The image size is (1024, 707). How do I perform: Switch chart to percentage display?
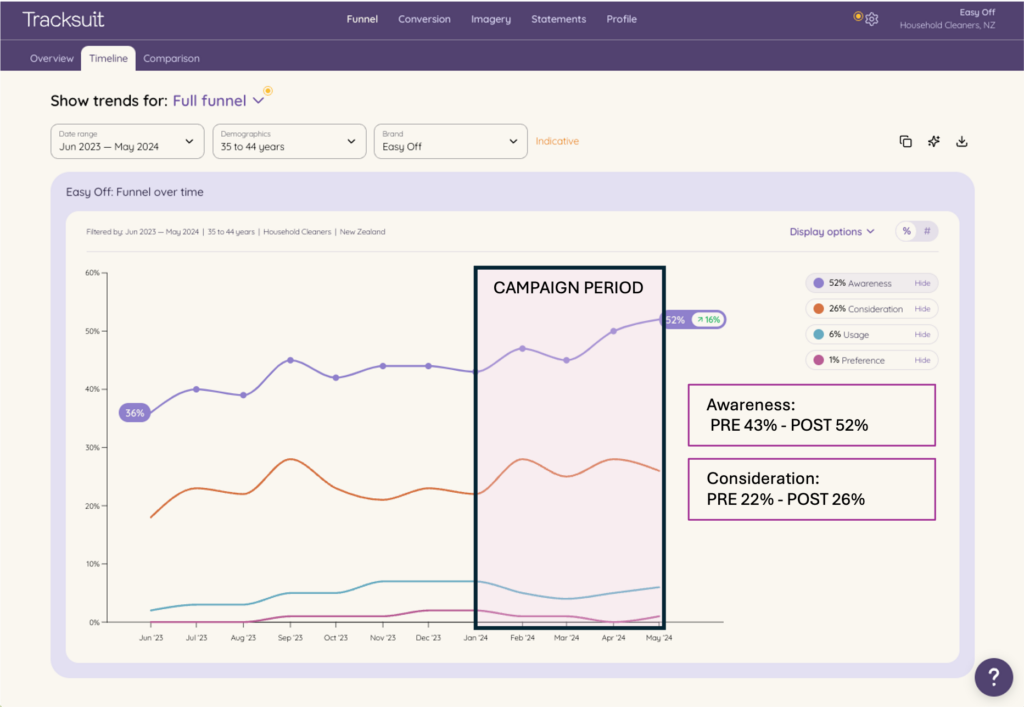click(906, 231)
